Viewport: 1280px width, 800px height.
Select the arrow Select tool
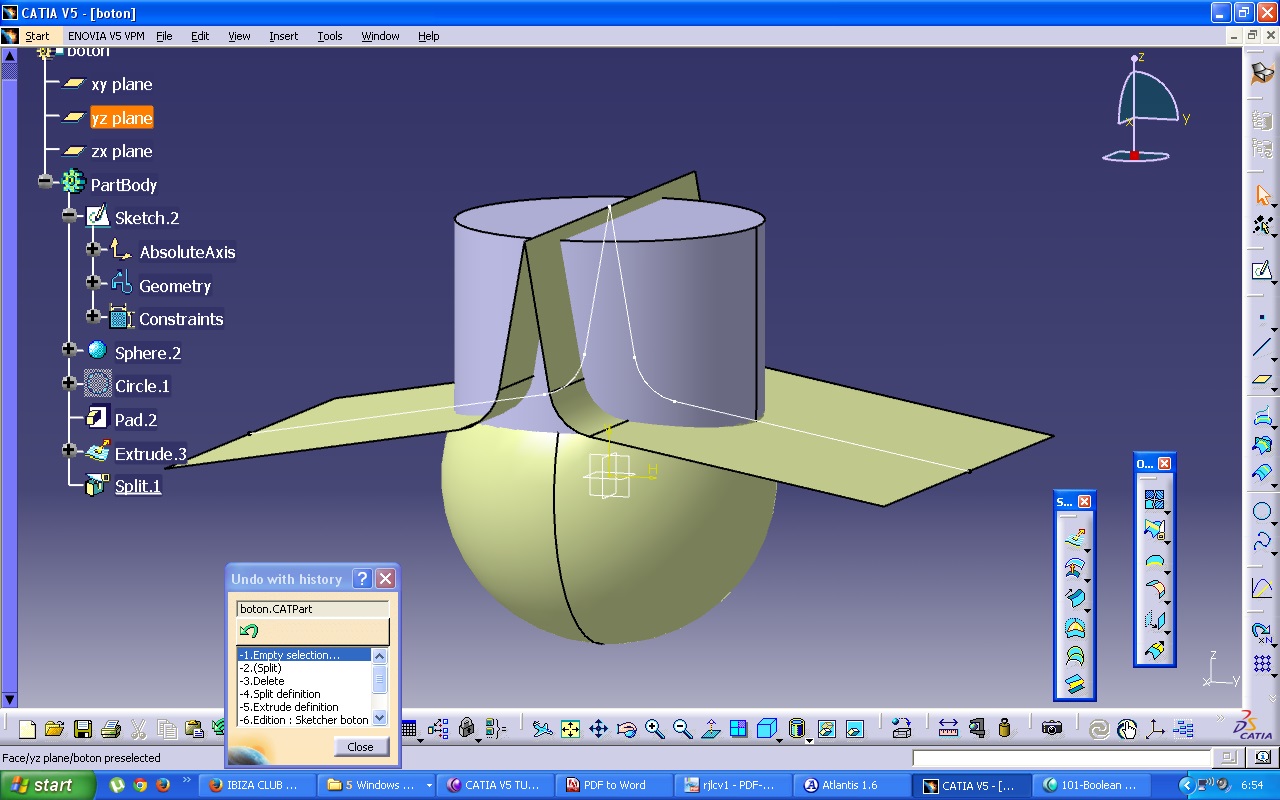coord(1262,195)
